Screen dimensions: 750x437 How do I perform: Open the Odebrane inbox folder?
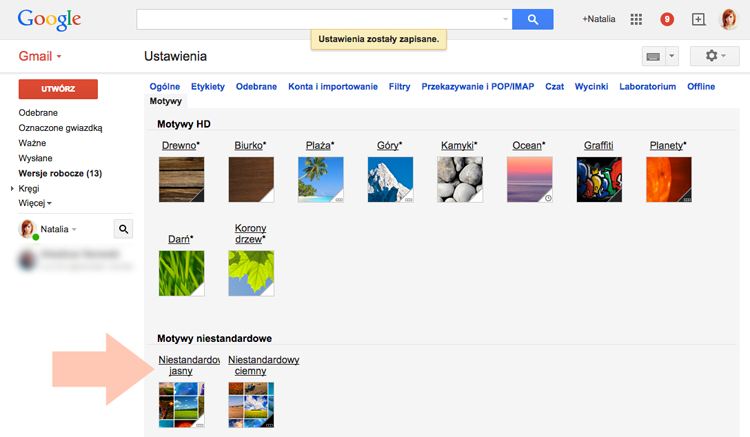coord(38,113)
